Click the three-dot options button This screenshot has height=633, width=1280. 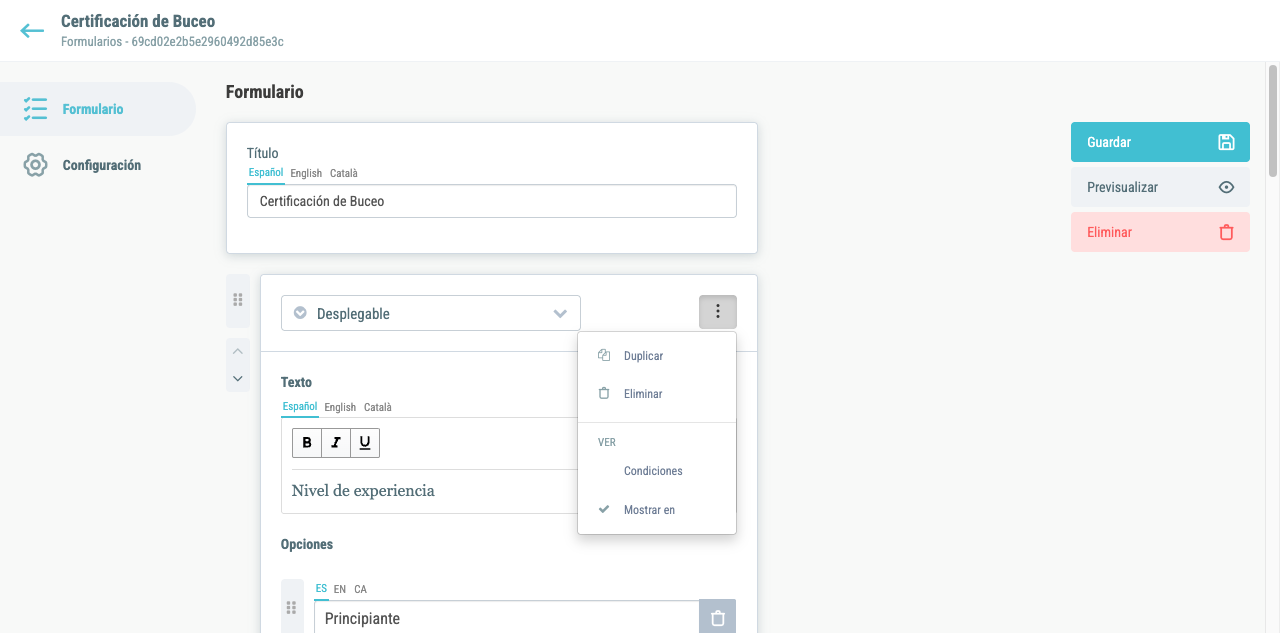point(718,312)
